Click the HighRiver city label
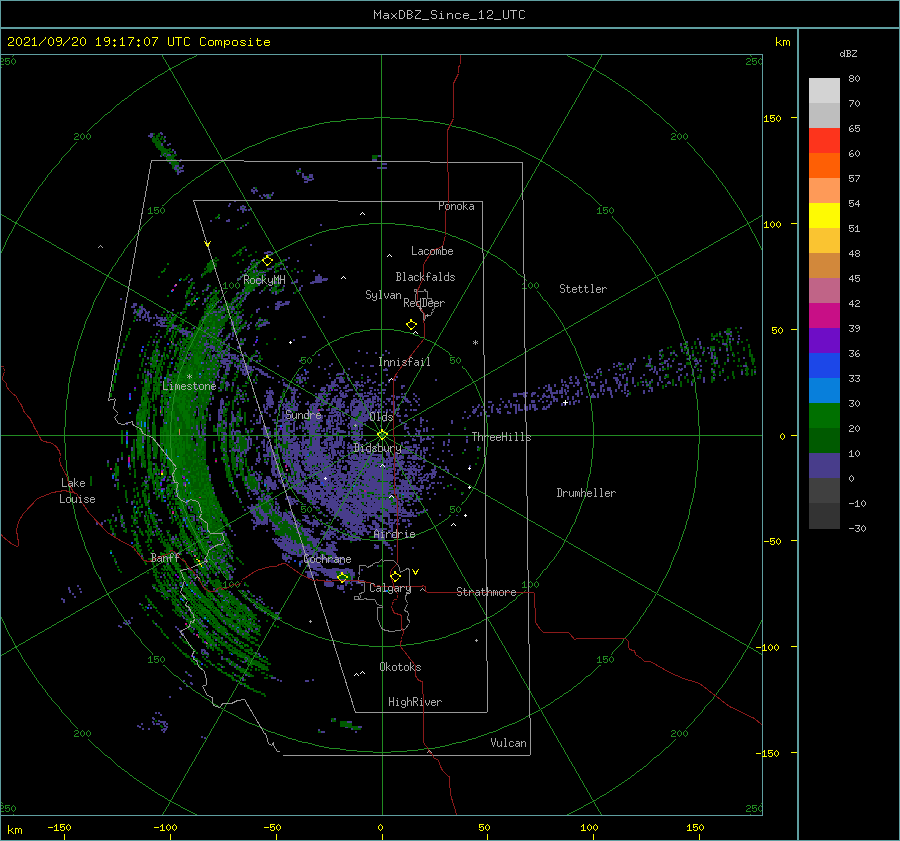Viewport: 900px width, 841px height. click(x=415, y=702)
